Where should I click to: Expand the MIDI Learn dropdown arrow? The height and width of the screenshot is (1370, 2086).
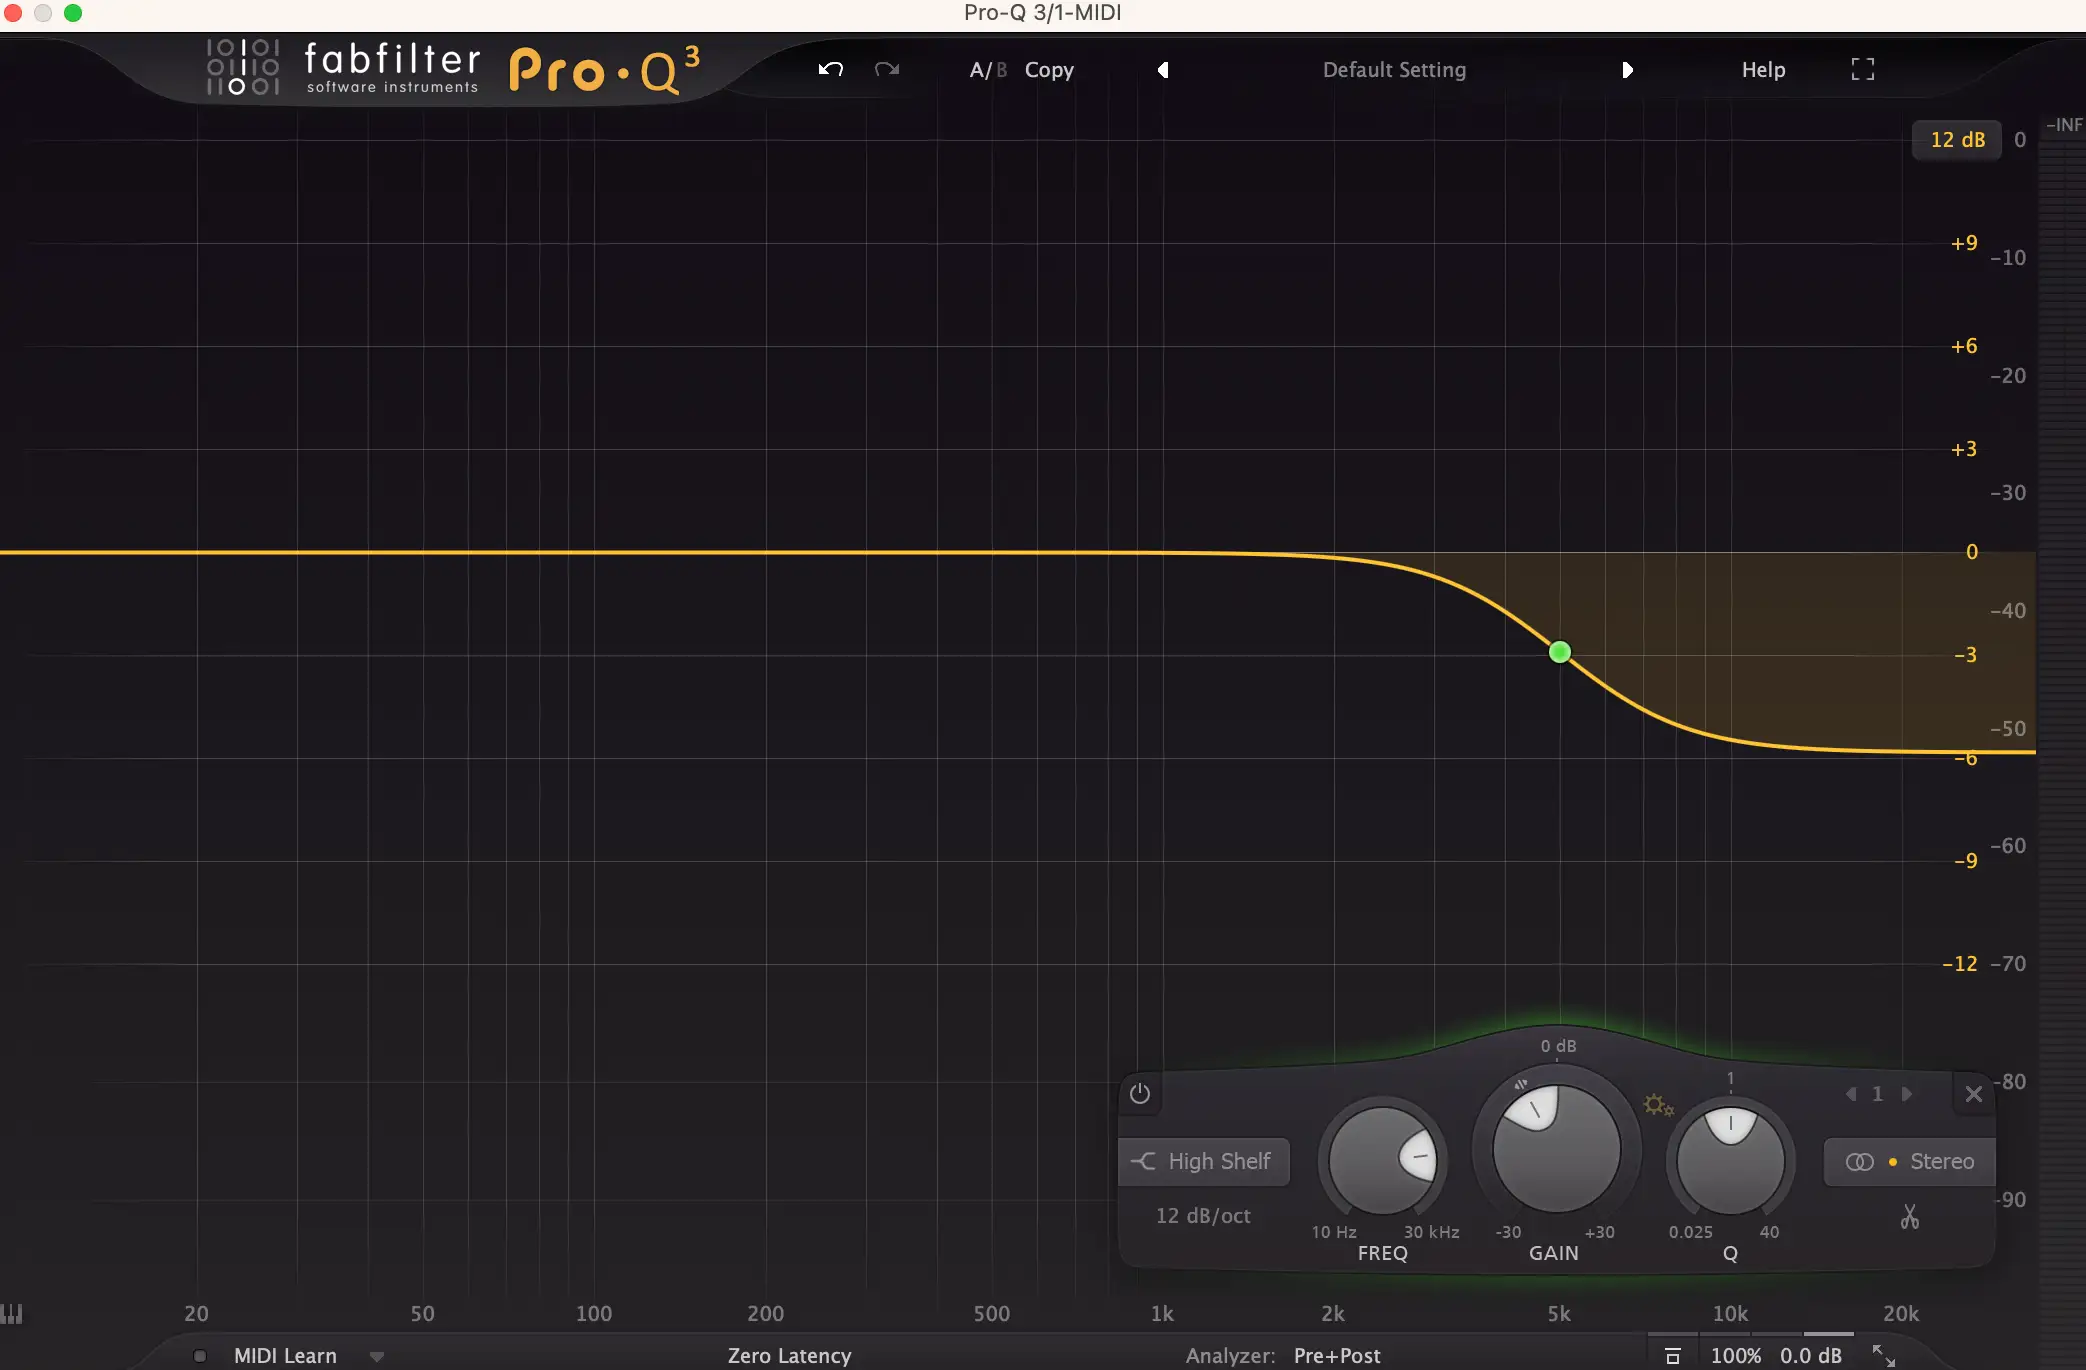click(x=377, y=1357)
